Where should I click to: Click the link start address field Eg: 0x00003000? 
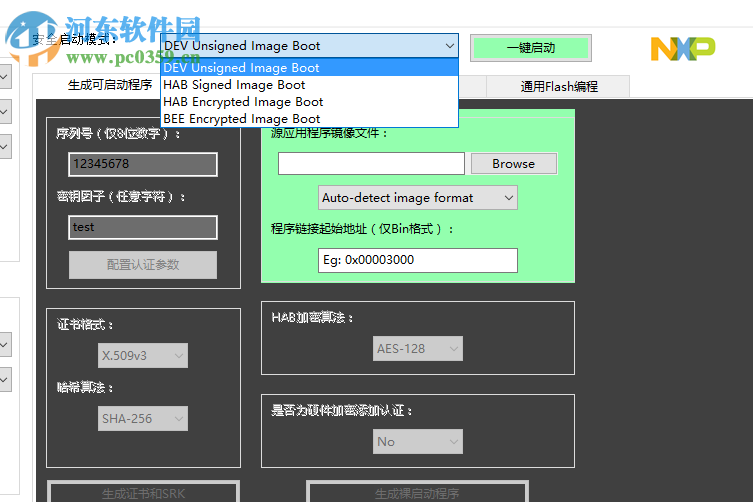(x=418, y=260)
